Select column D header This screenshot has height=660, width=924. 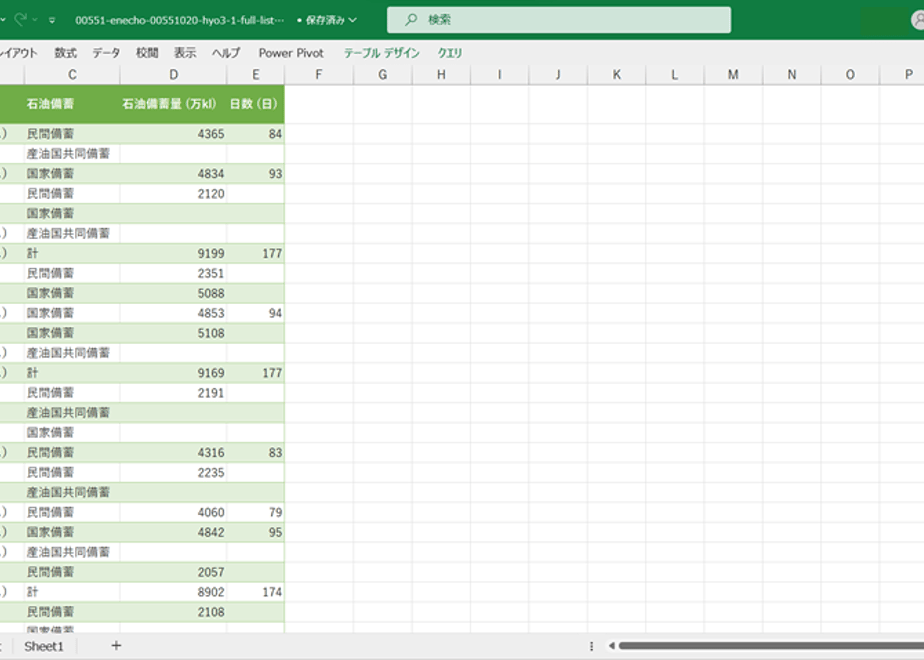tap(173, 75)
